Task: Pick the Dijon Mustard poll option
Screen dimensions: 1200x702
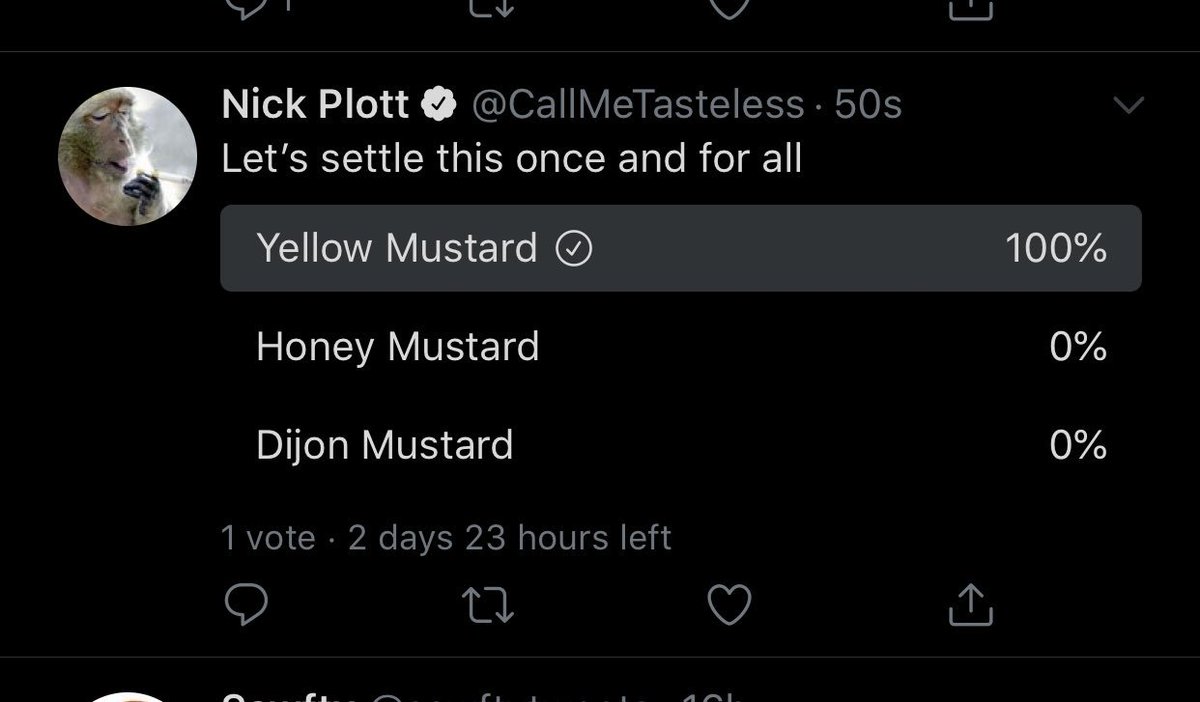Action: pos(680,444)
